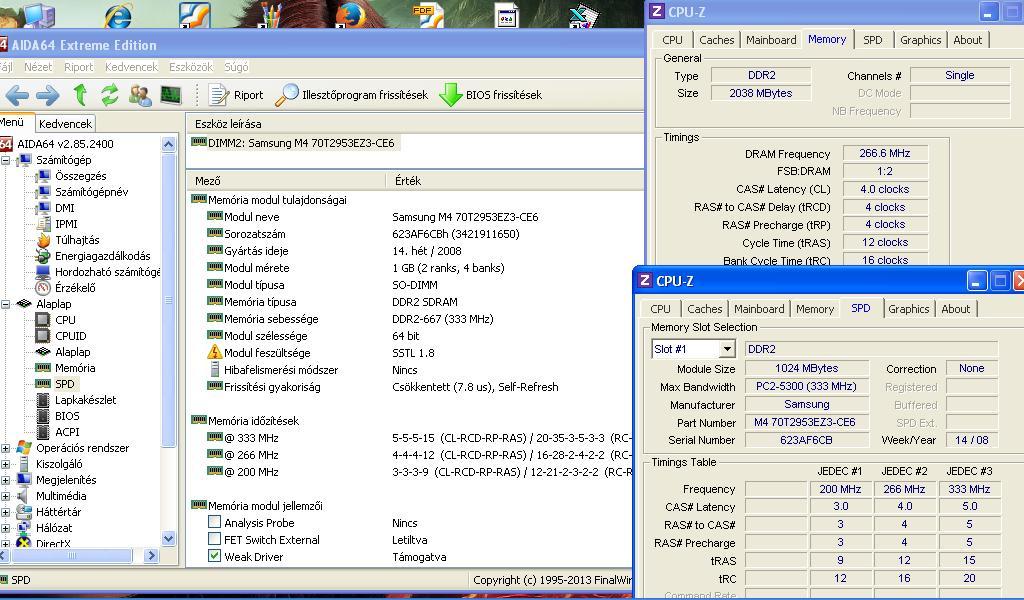Viewport: 1024px width, 600px height.
Task: Select DMI tree item
Action: click(x=65, y=208)
